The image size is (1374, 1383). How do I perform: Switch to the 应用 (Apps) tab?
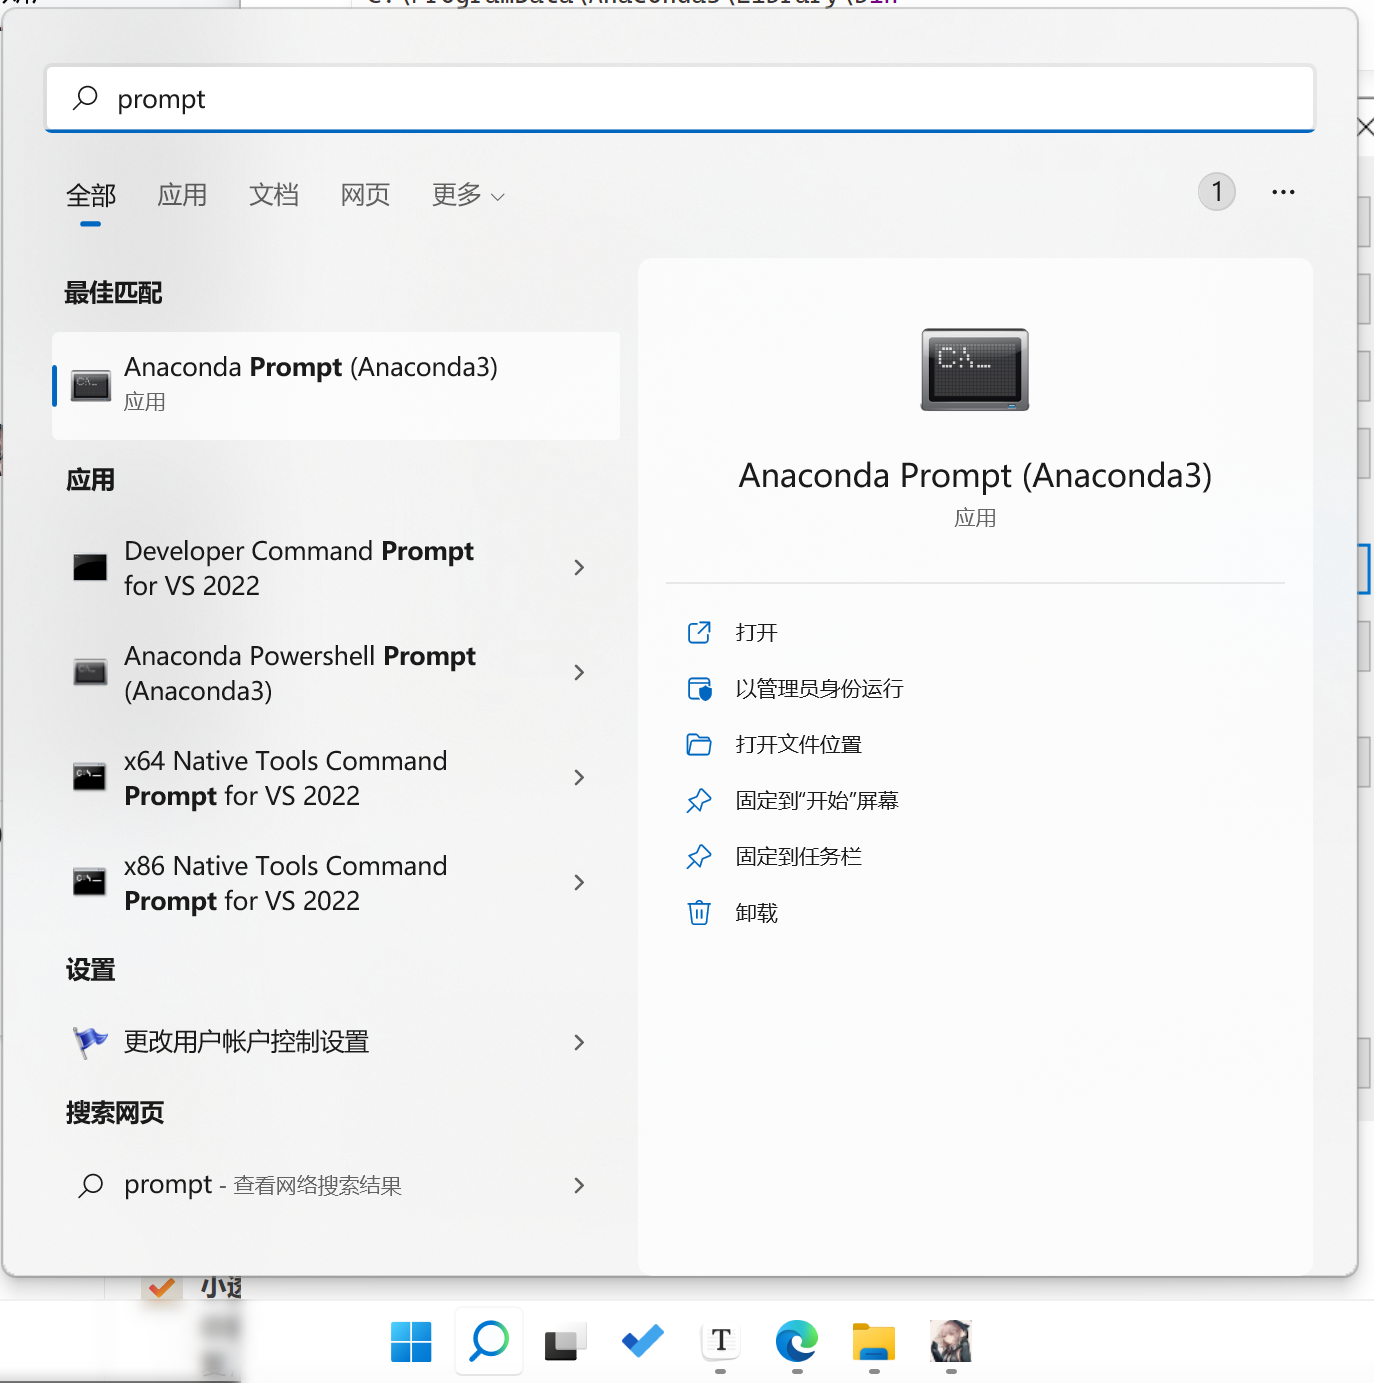182,195
